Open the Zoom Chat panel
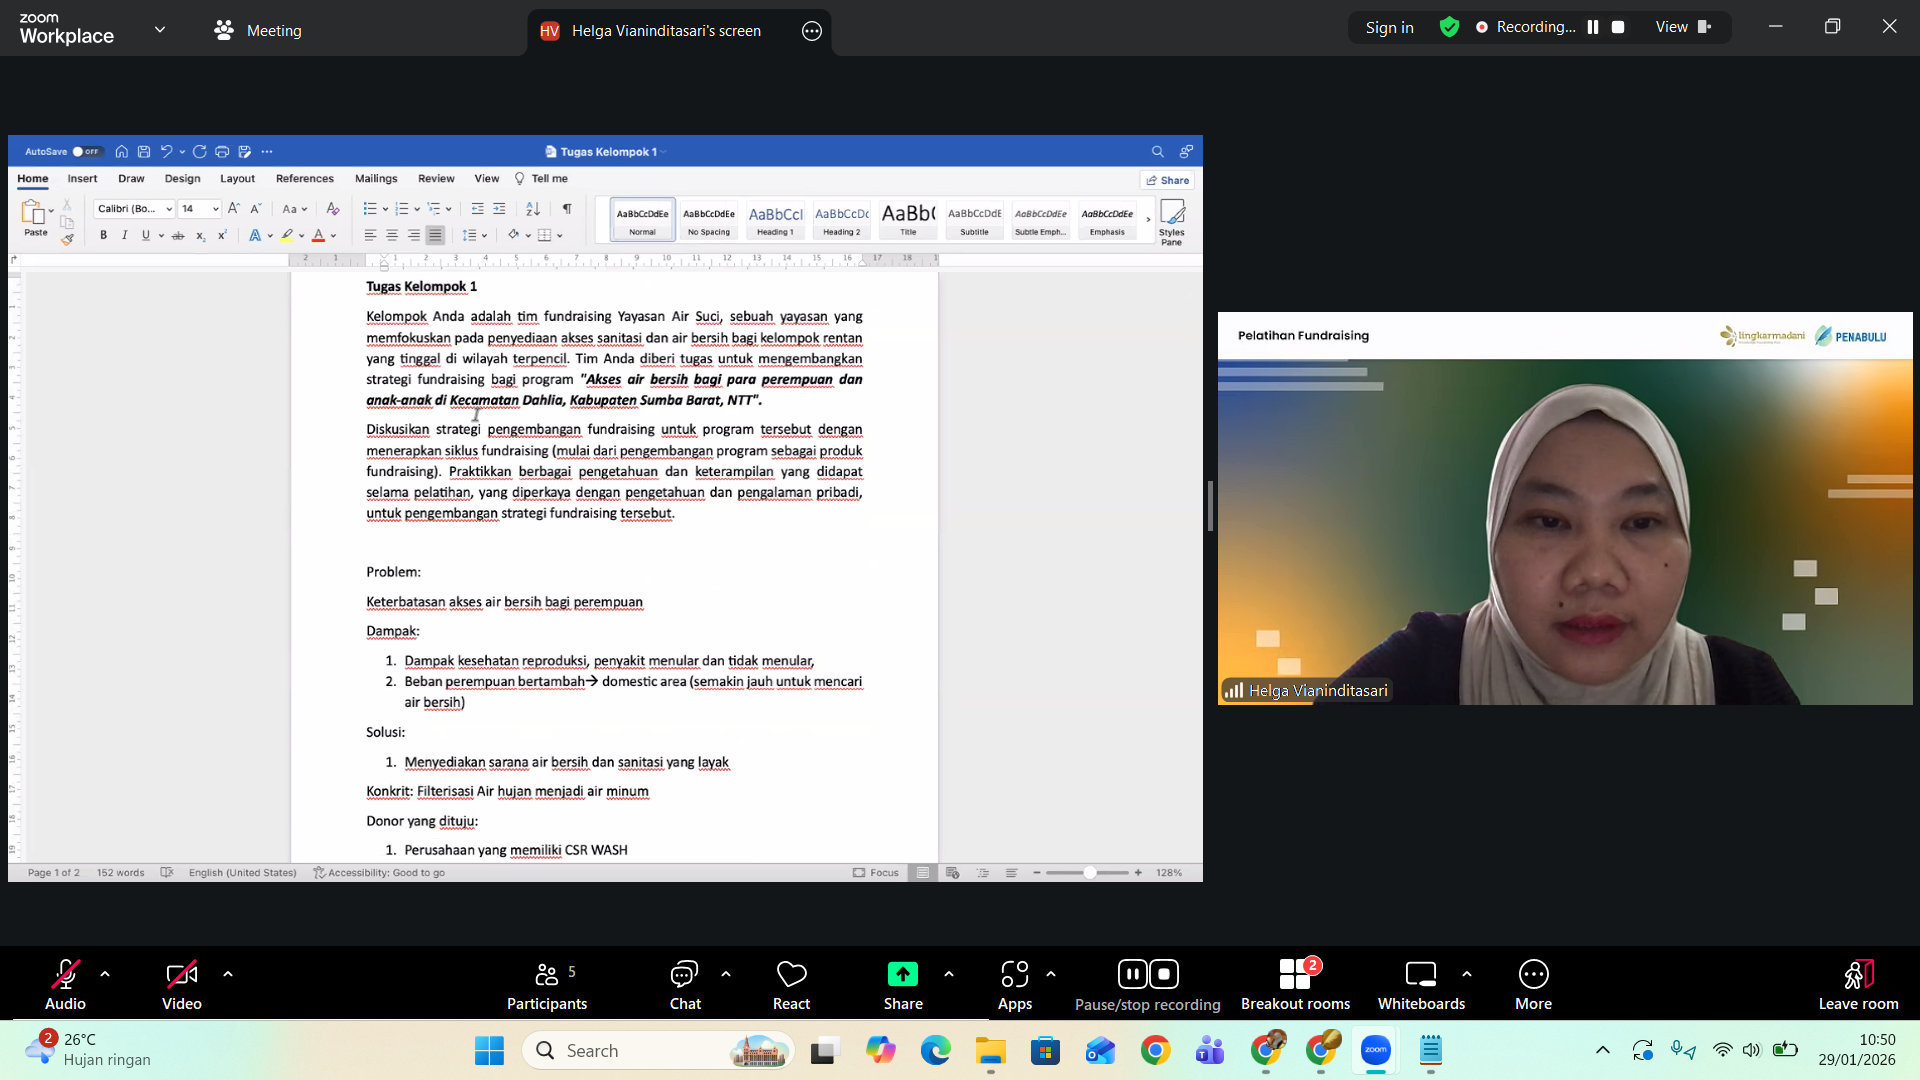 685,984
